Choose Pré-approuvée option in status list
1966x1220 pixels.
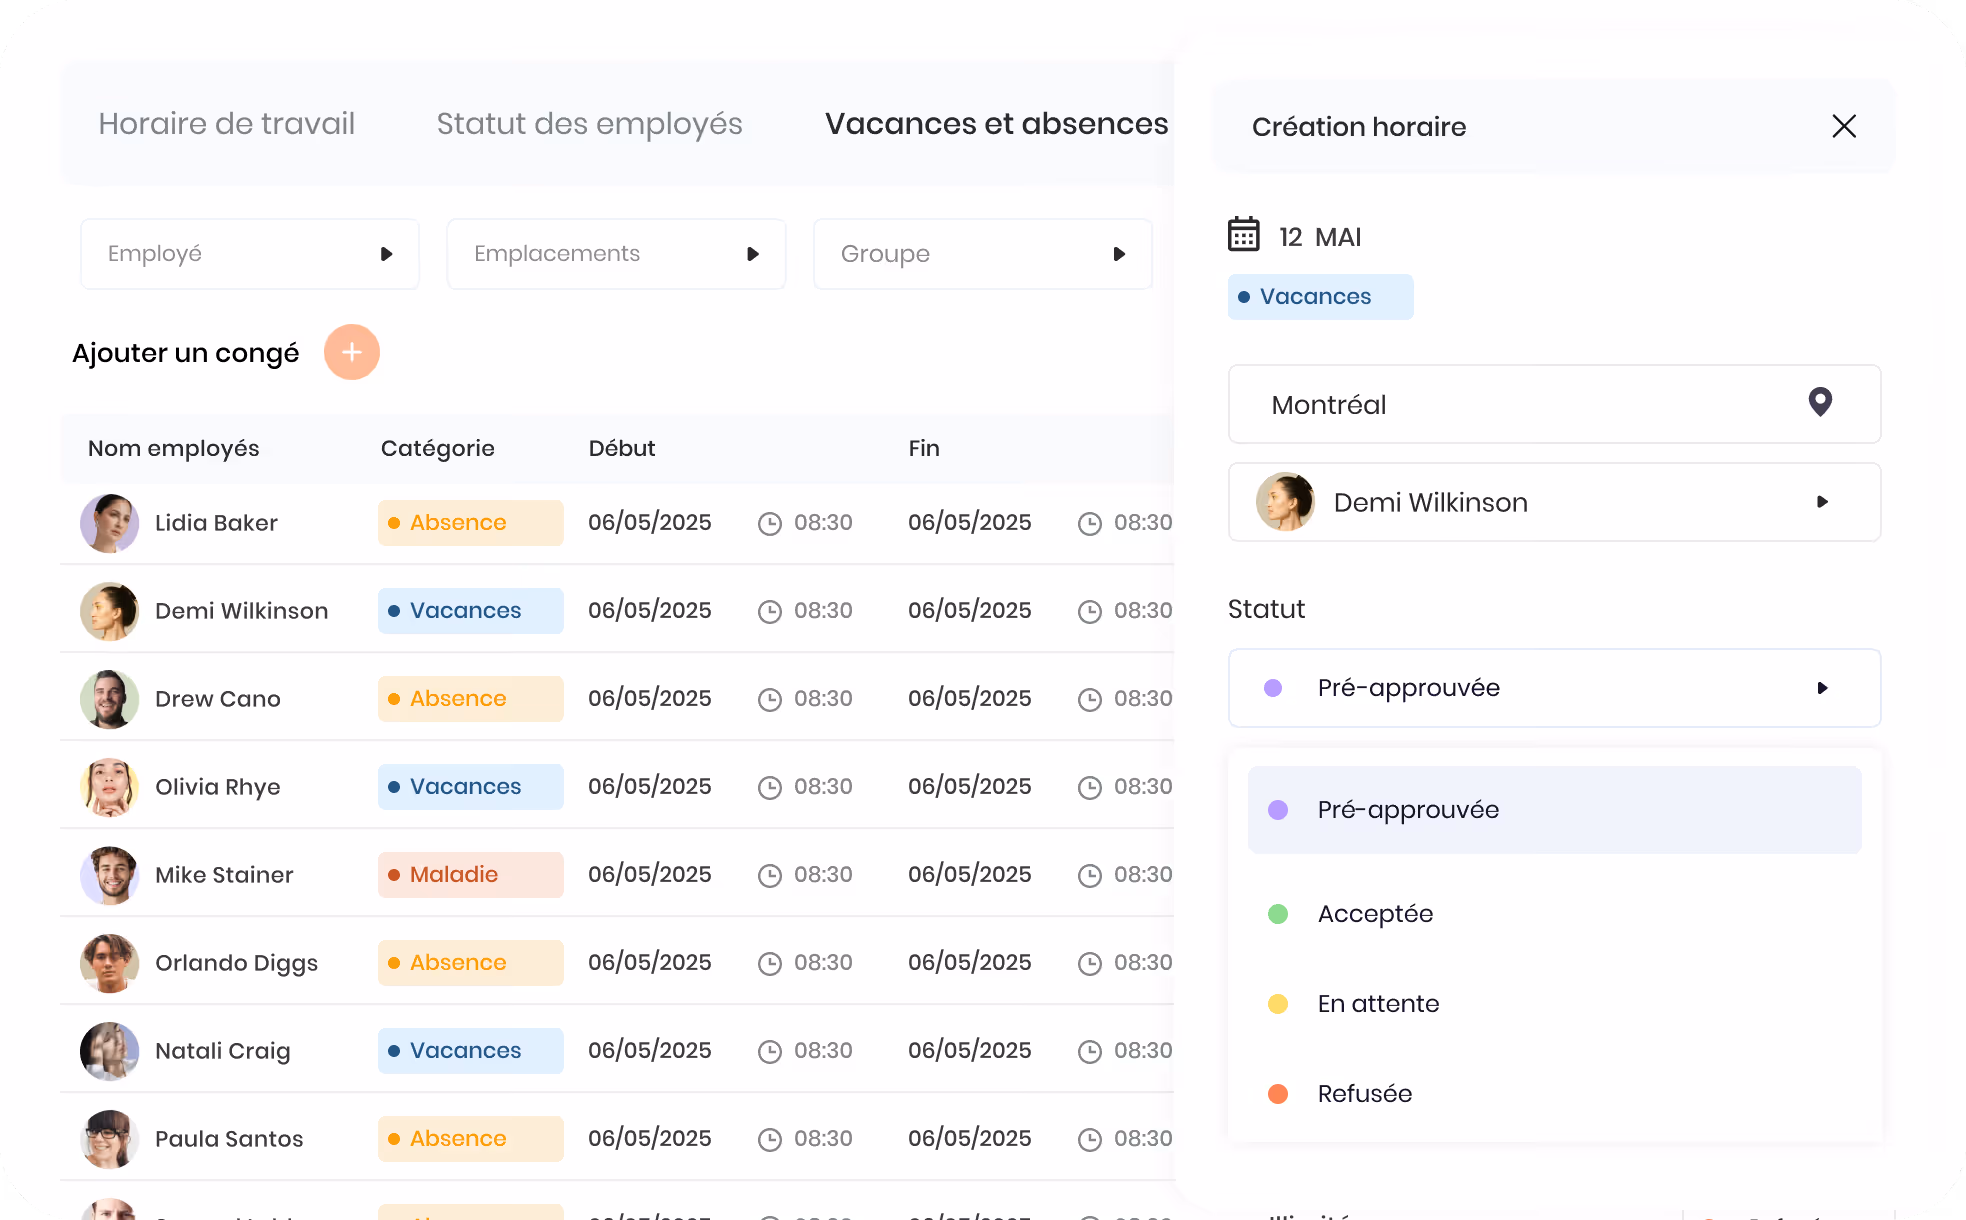1554,810
